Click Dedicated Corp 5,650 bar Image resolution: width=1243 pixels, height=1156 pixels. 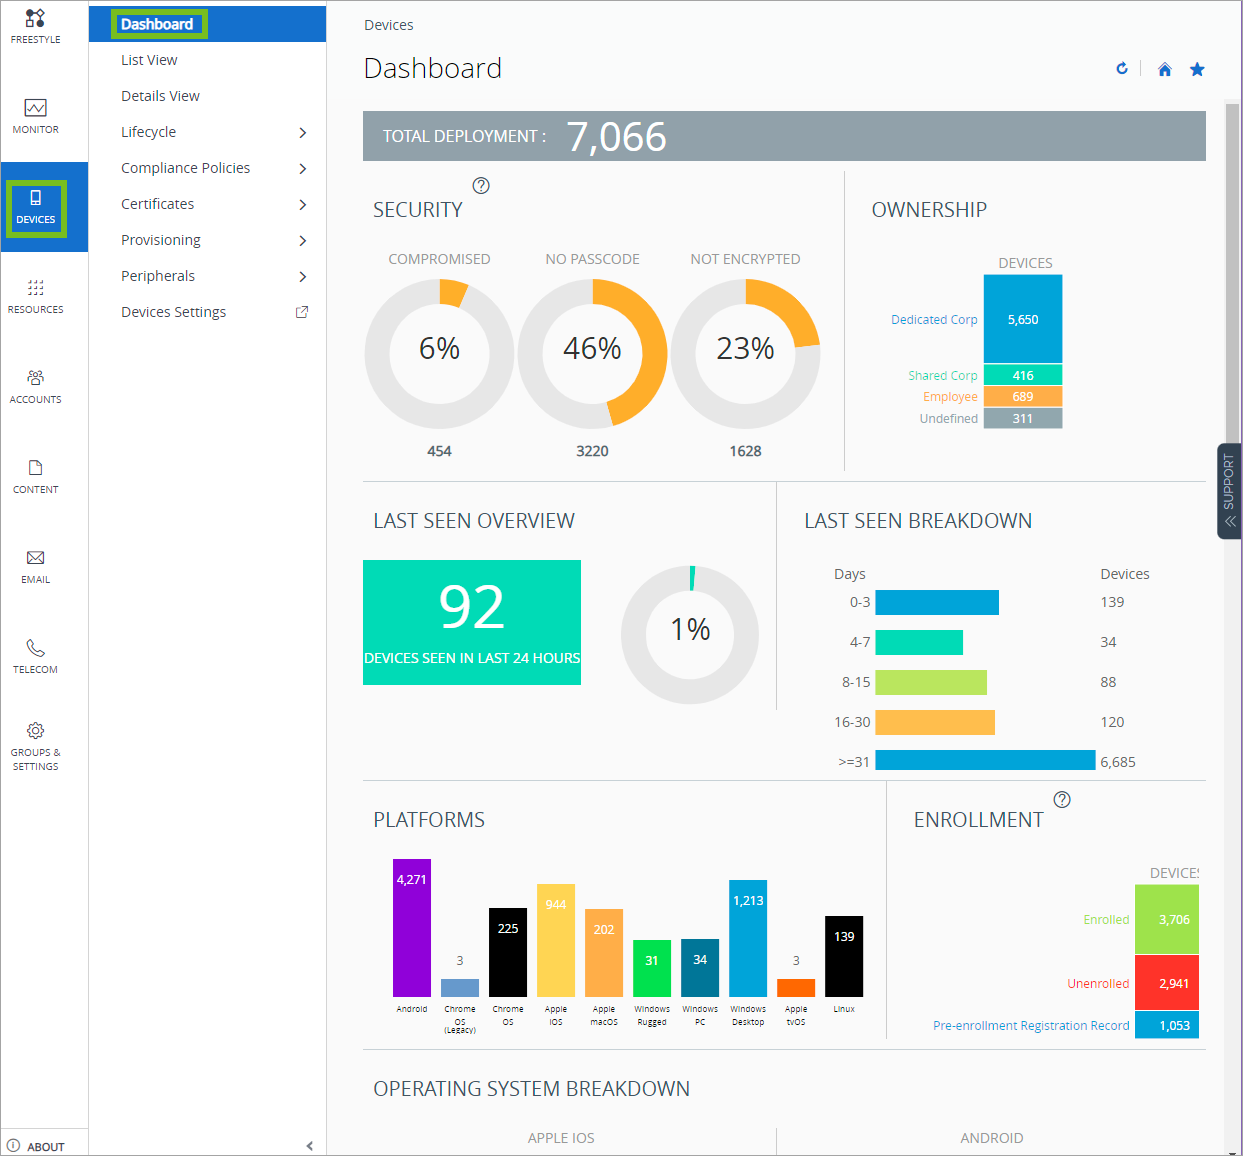[1023, 319]
